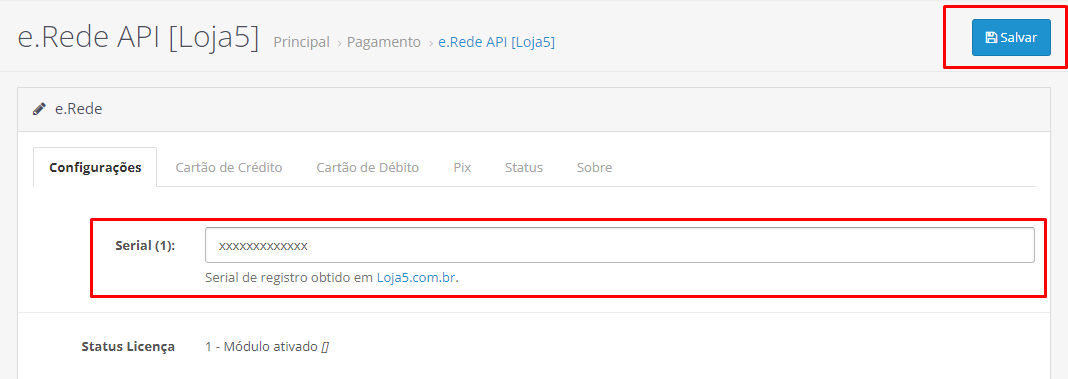The height and width of the screenshot is (379, 1068).
Task: Open Pagamento breadcrumb link
Action: (x=384, y=42)
